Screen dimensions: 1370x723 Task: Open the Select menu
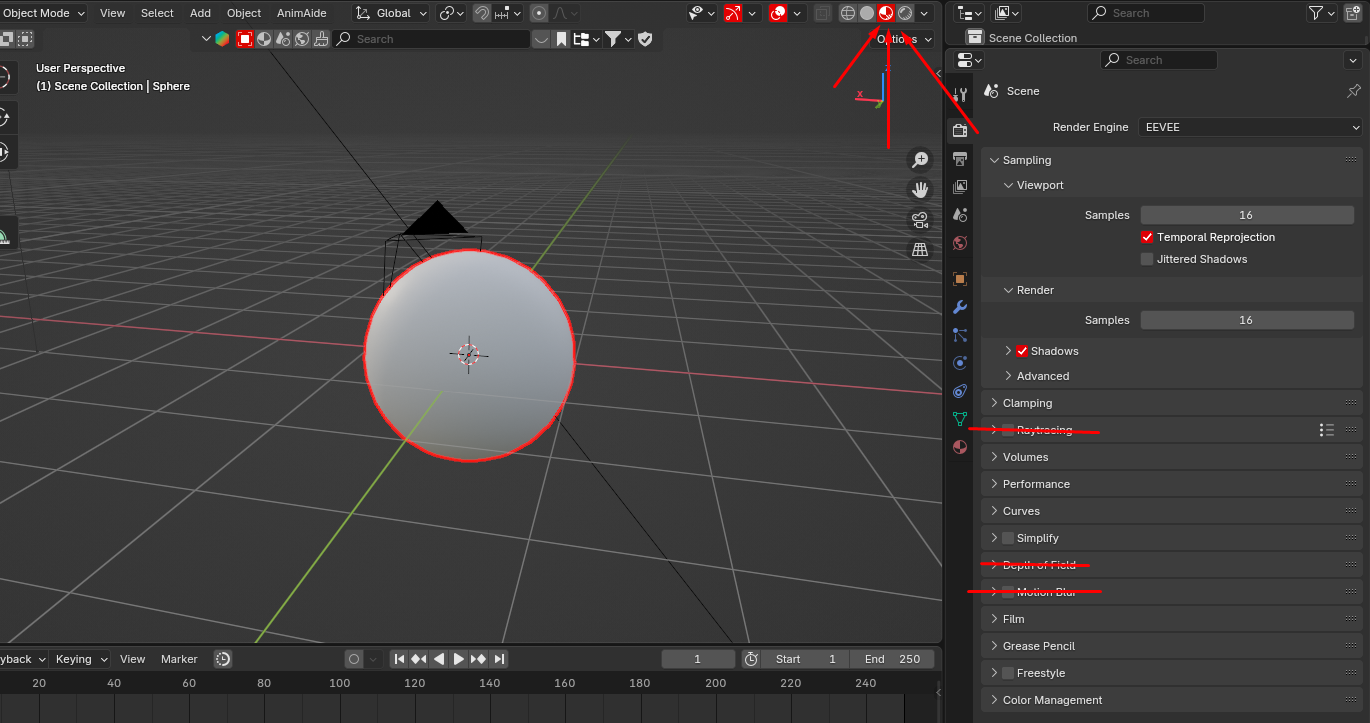(157, 13)
